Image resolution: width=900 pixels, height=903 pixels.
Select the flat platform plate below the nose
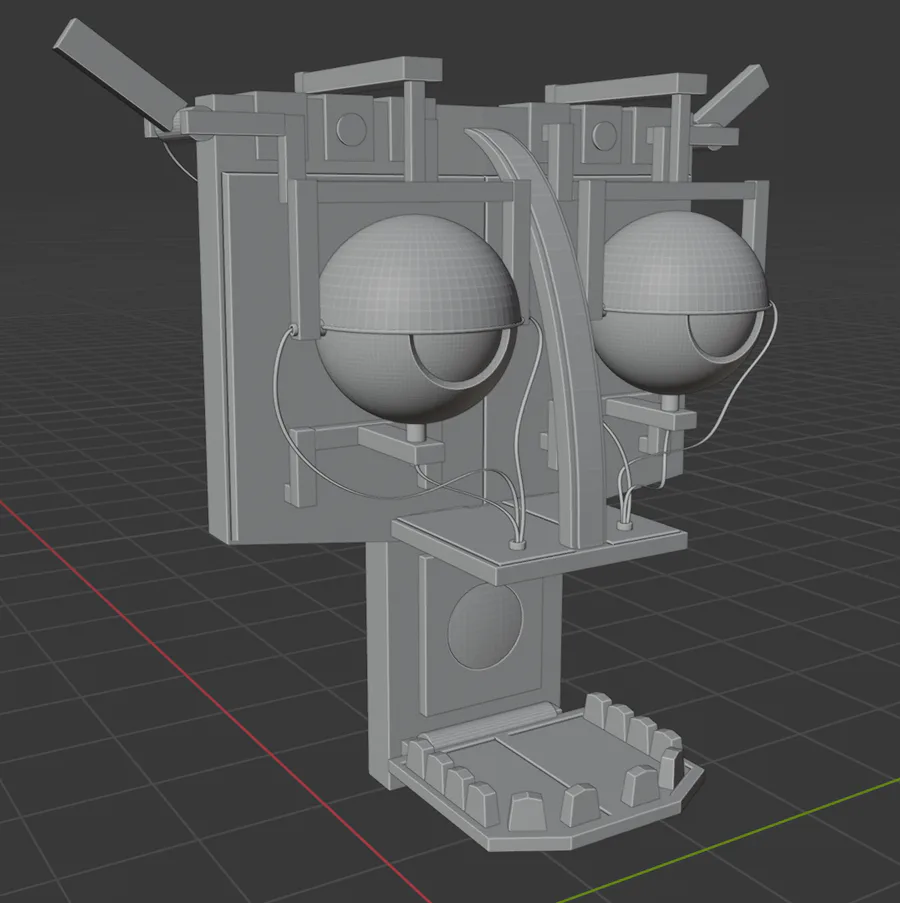(x=538, y=538)
